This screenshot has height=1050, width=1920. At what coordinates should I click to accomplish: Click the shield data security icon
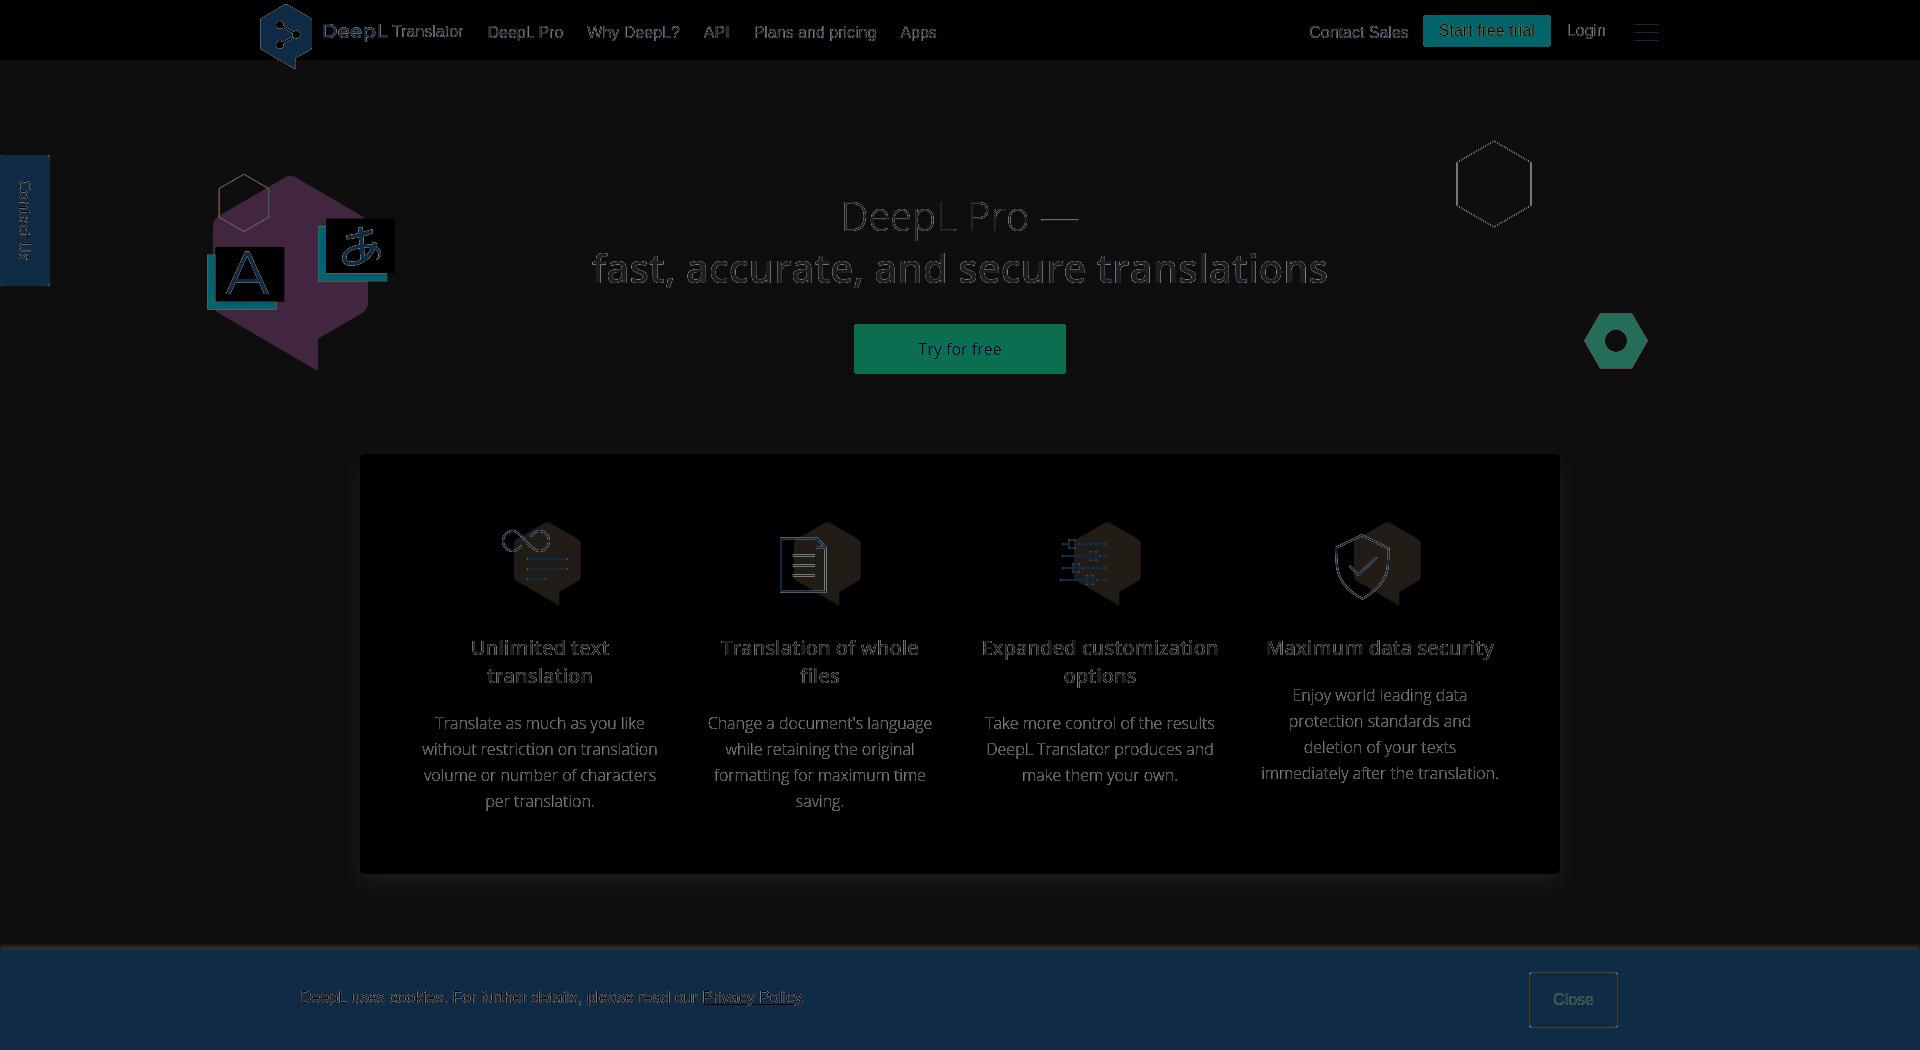1378,564
